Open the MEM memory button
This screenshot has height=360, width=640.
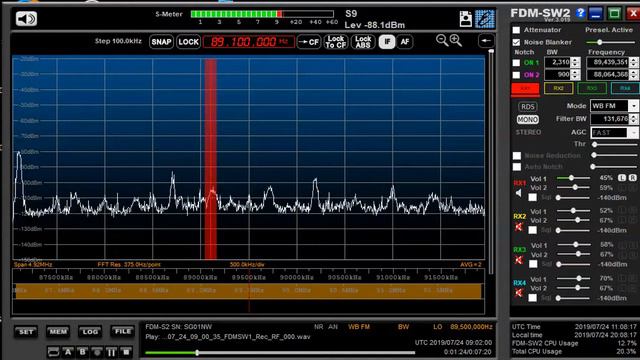click(x=58, y=332)
